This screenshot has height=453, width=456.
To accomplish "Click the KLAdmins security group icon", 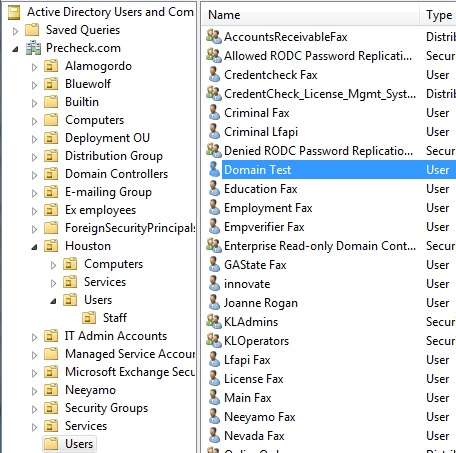I will (x=214, y=322).
